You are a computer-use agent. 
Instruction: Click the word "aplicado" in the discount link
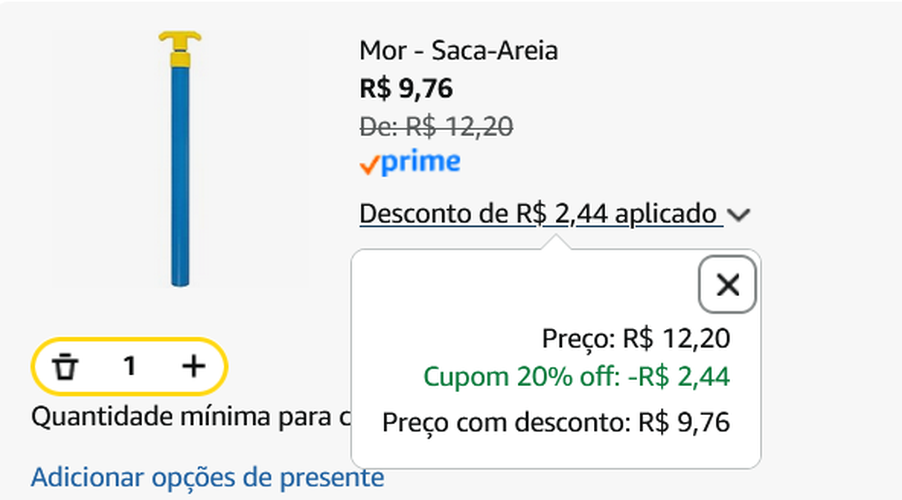(665, 214)
